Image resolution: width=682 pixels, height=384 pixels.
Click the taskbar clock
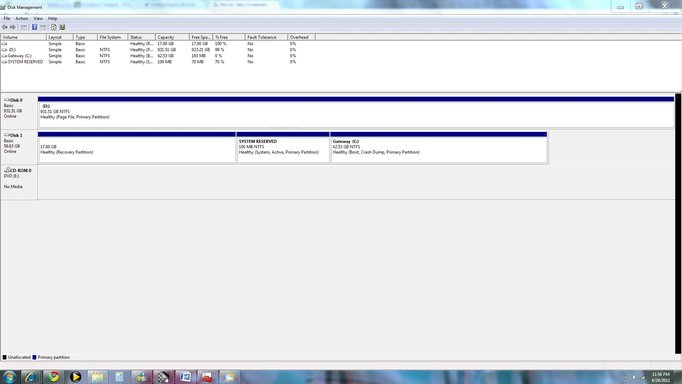click(x=660, y=377)
